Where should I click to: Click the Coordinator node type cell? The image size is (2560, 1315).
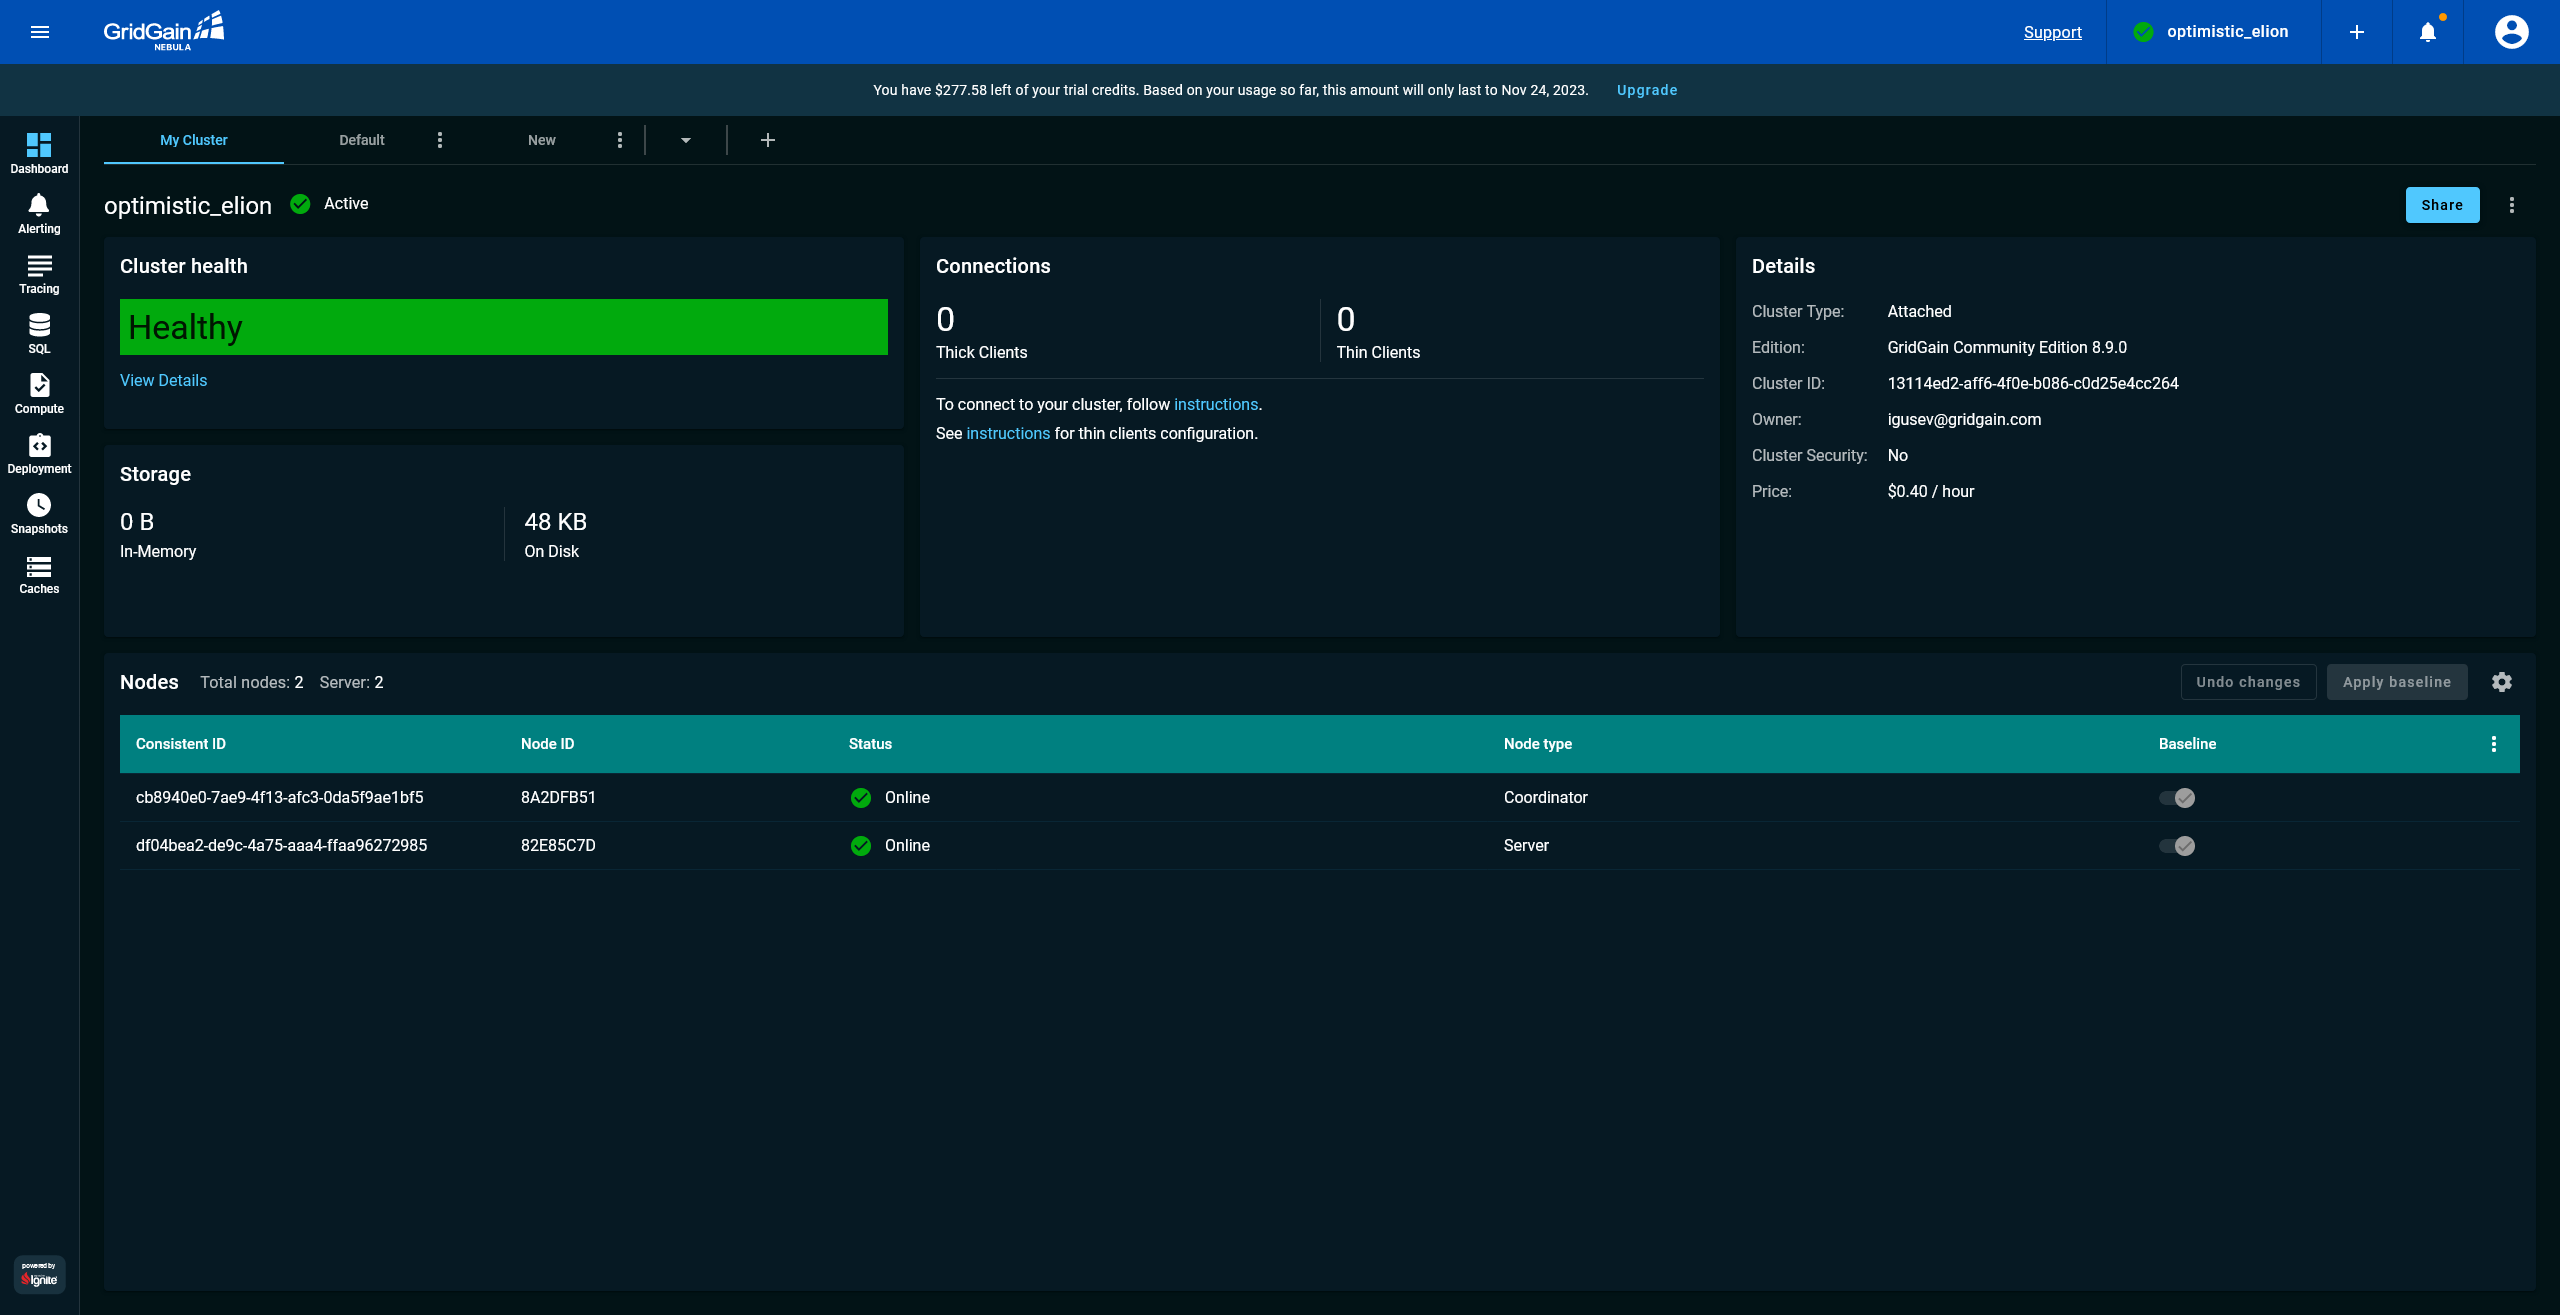click(x=1546, y=798)
